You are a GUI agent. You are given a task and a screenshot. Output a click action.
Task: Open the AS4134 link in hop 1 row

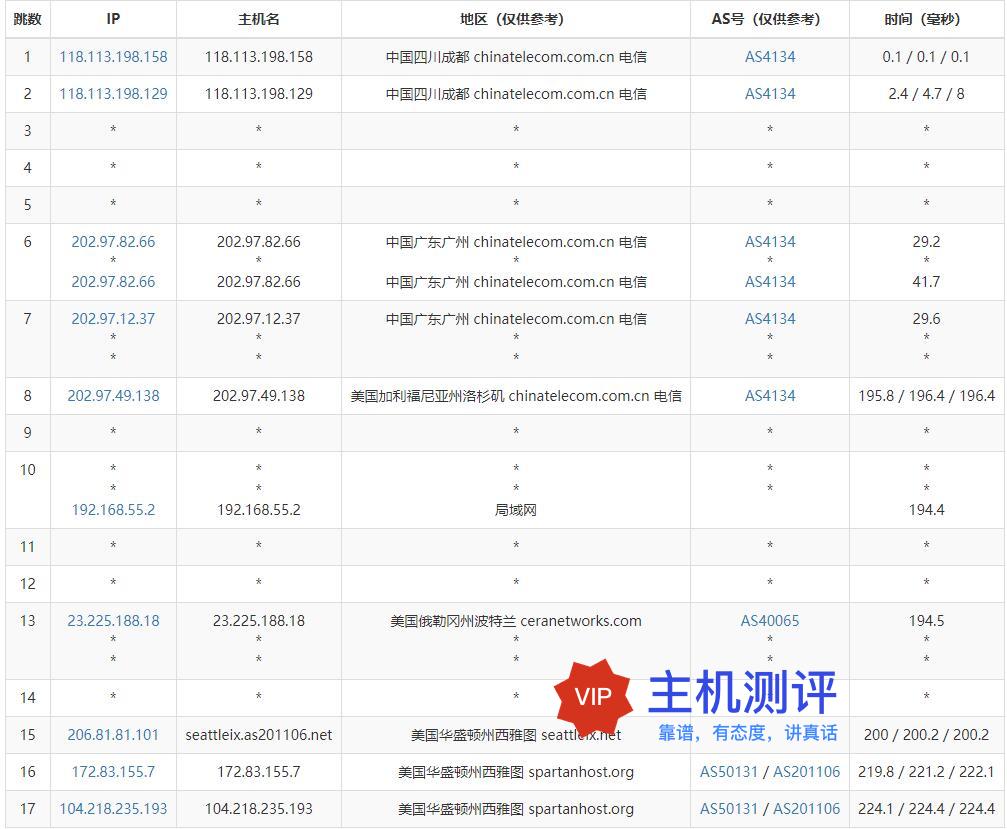[x=770, y=57]
